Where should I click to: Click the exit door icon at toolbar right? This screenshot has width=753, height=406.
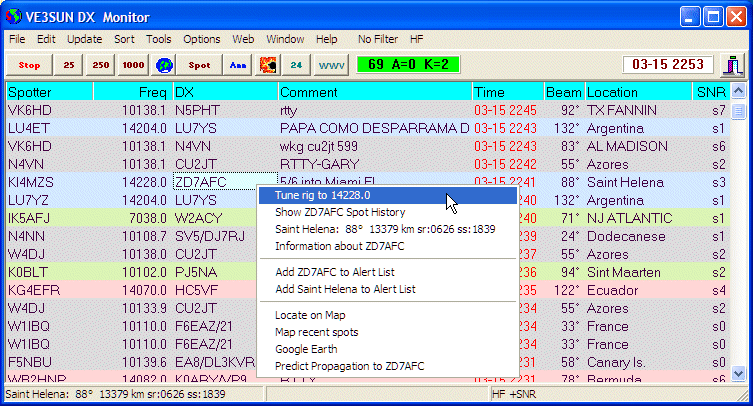pyautogui.click(x=733, y=65)
